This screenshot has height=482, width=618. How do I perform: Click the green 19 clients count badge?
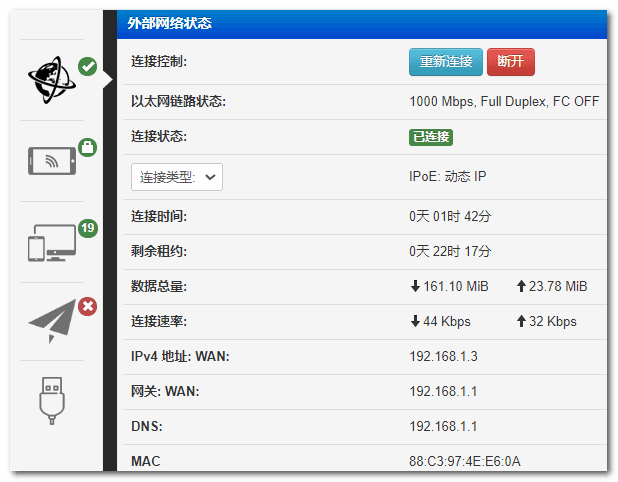coord(87,228)
